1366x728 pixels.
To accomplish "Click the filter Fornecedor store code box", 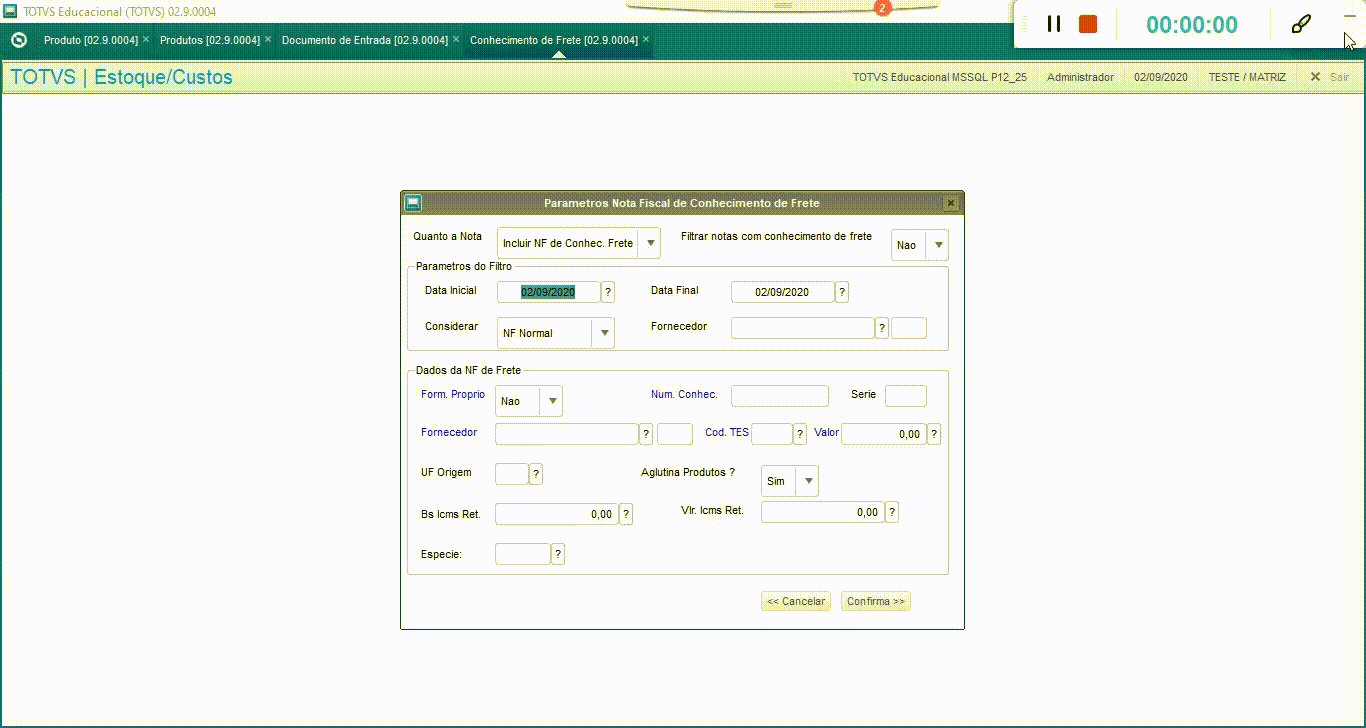I will pos(908,328).
